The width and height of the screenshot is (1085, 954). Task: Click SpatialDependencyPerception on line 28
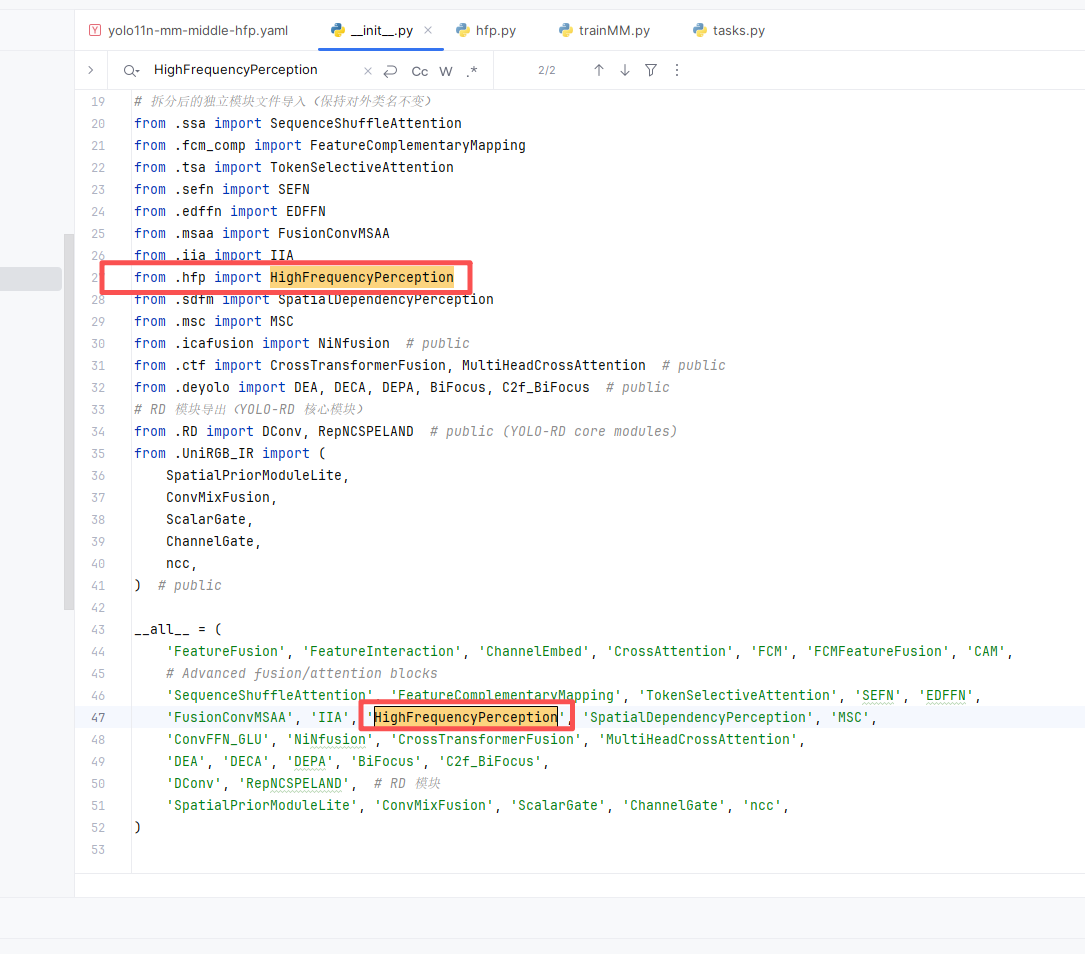click(x=385, y=300)
